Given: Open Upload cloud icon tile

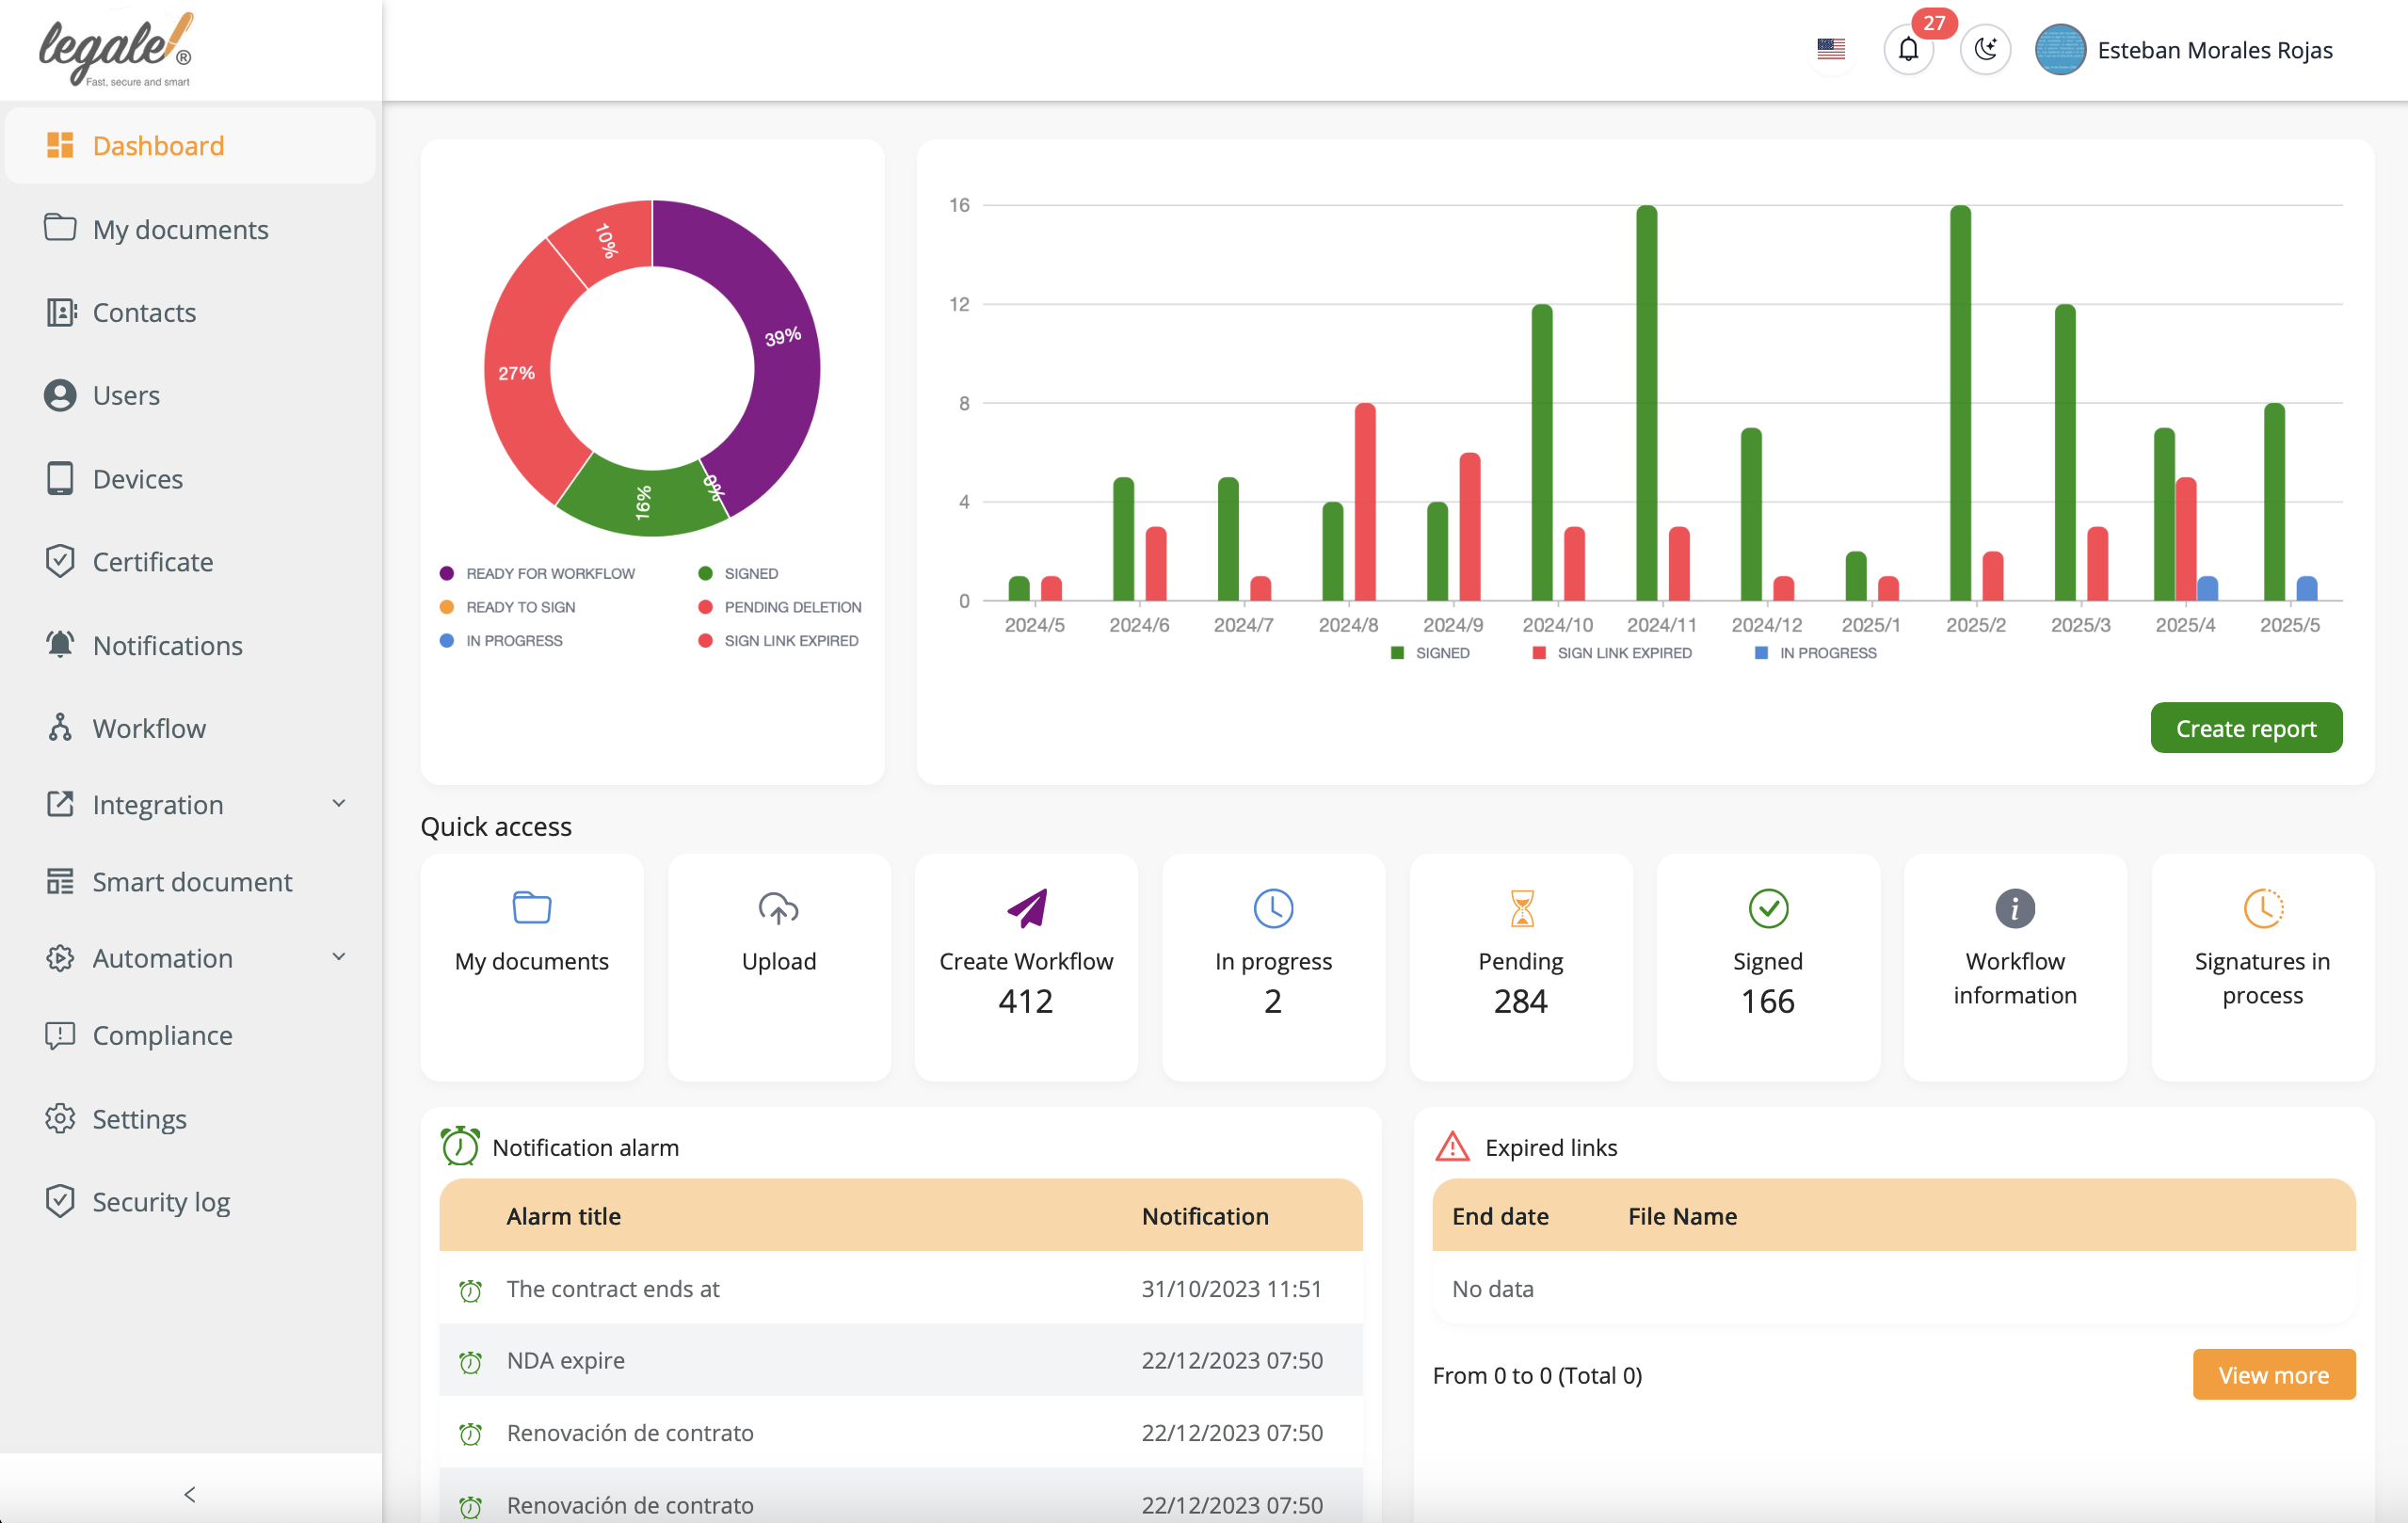Looking at the screenshot, I should [778, 908].
